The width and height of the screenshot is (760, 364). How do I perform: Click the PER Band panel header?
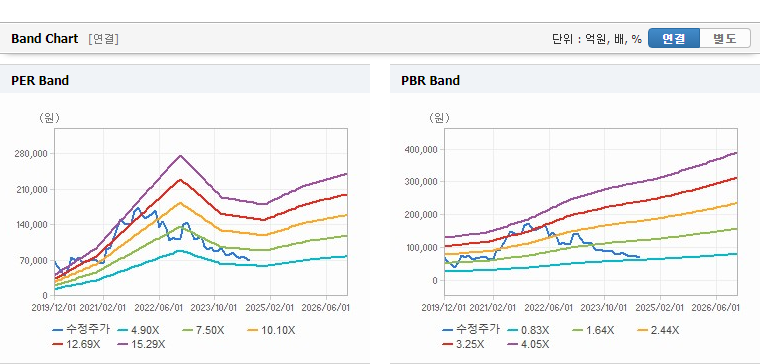pos(185,80)
